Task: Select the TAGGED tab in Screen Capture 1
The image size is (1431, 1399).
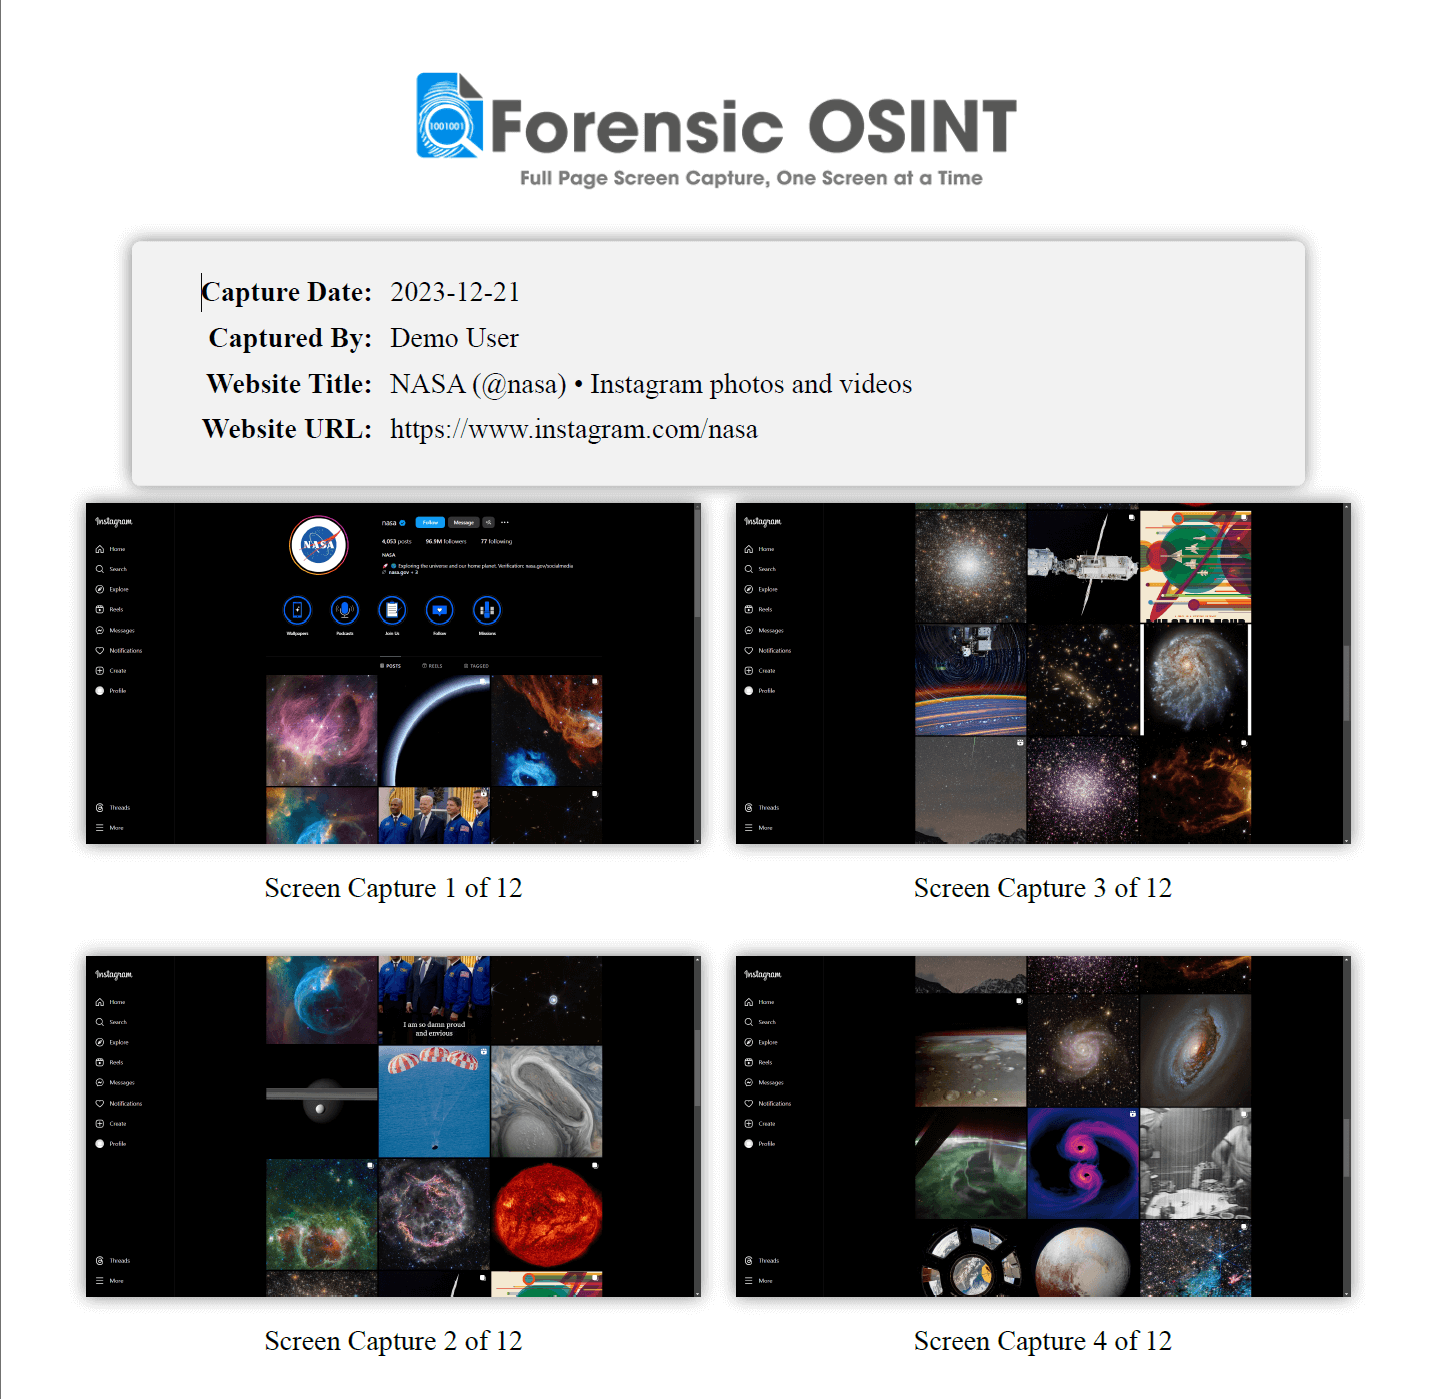Action: [x=477, y=666]
